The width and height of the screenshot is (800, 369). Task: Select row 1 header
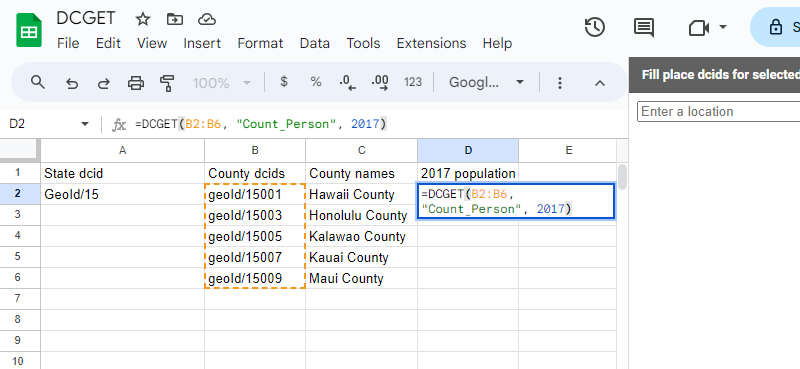click(x=20, y=173)
